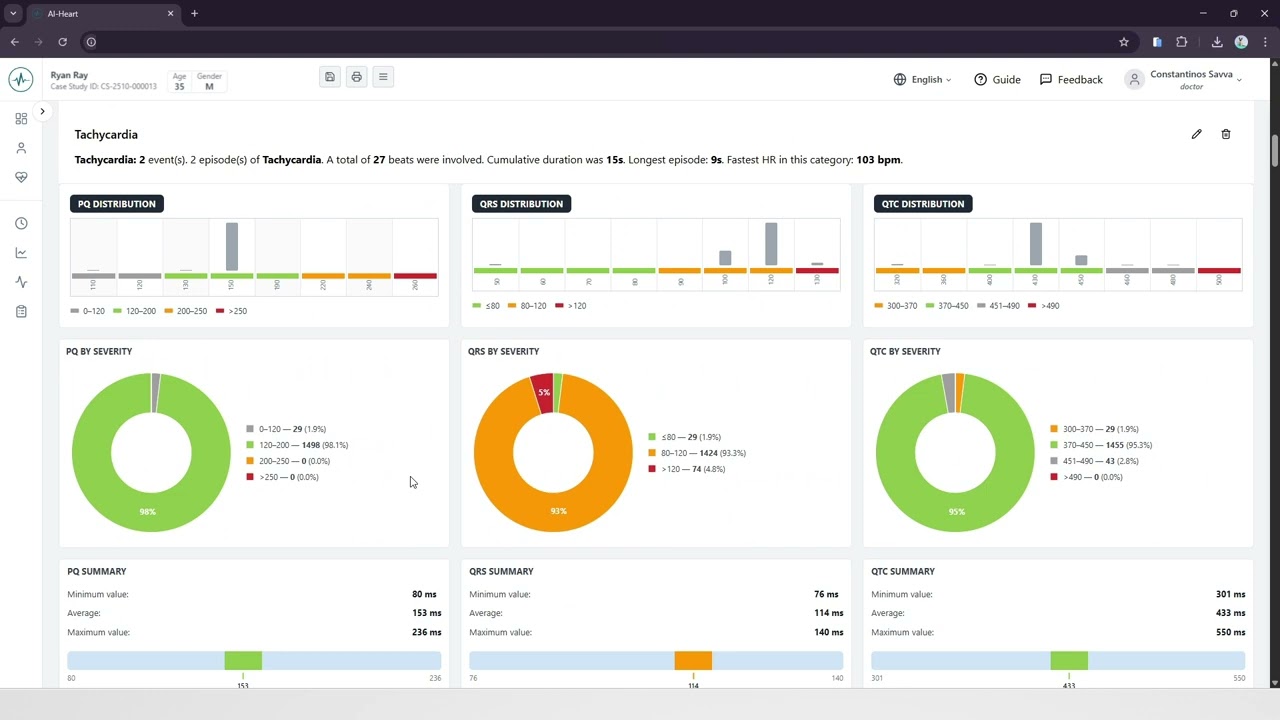This screenshot has height=720, width=1280.
Task: Click the QTC DISTRIBUTION label badge
Action: (x=923, y=204)
